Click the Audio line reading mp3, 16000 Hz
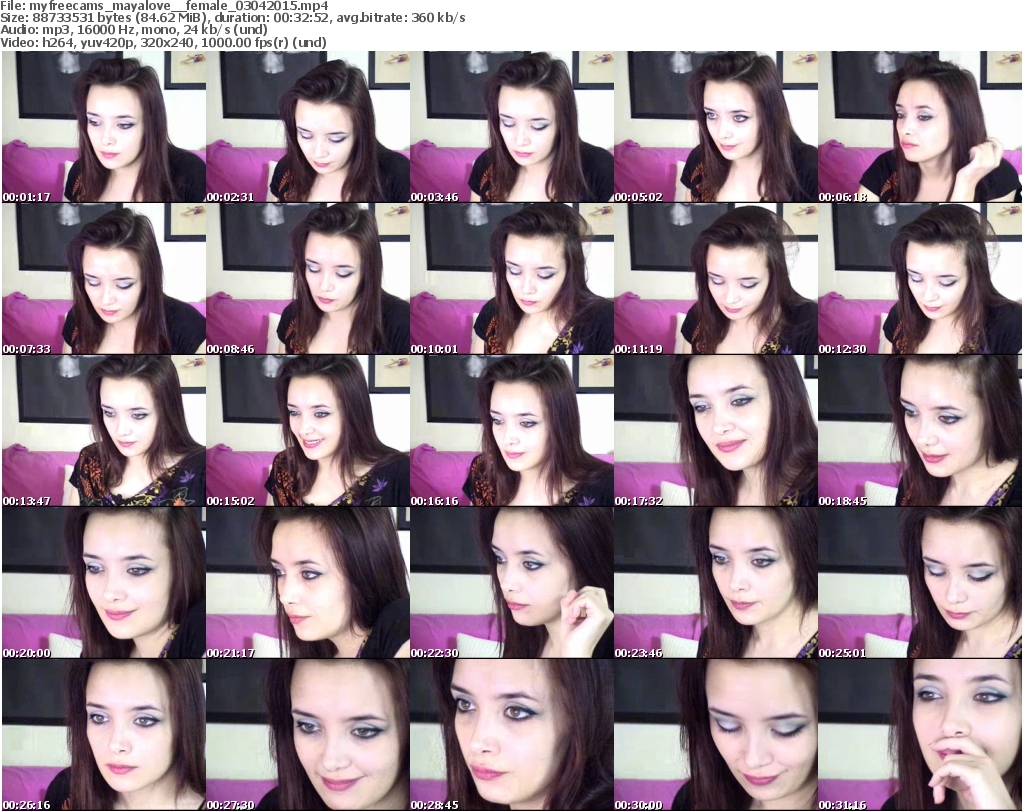The image size is (1024, 811). coord(134,30)
